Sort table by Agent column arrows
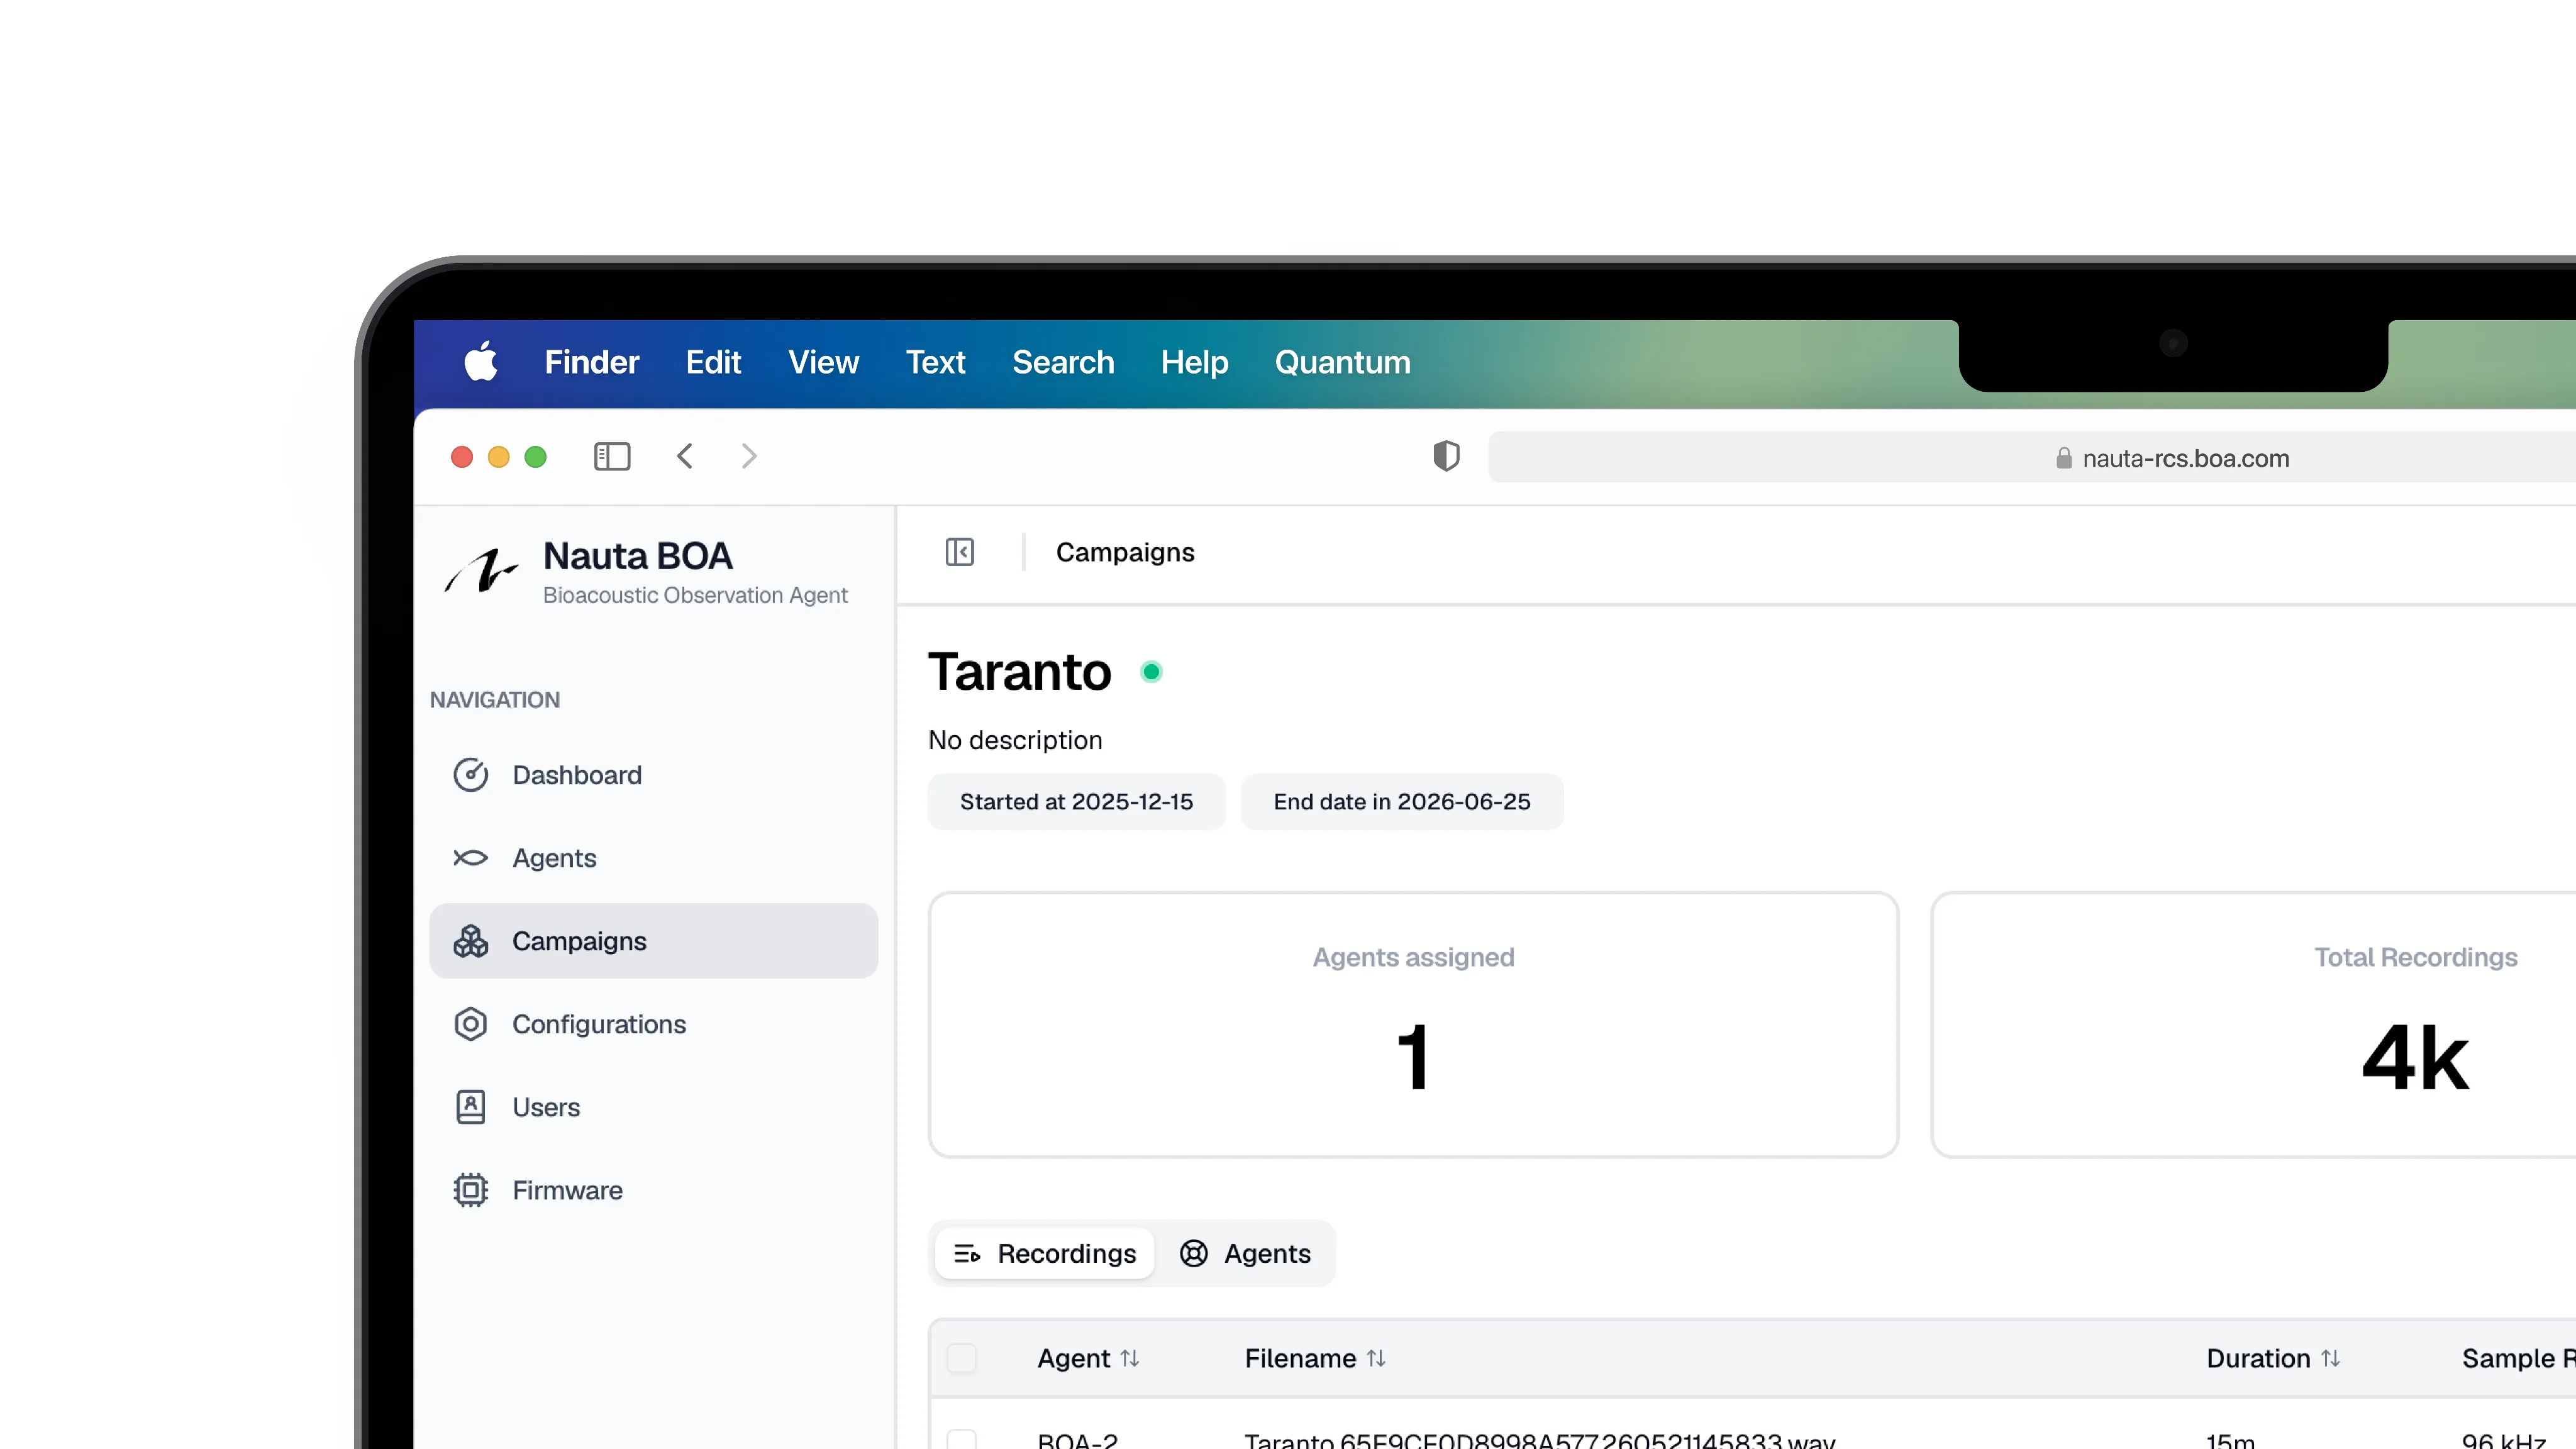2576x1449 pixels. coord(1130,1358)
